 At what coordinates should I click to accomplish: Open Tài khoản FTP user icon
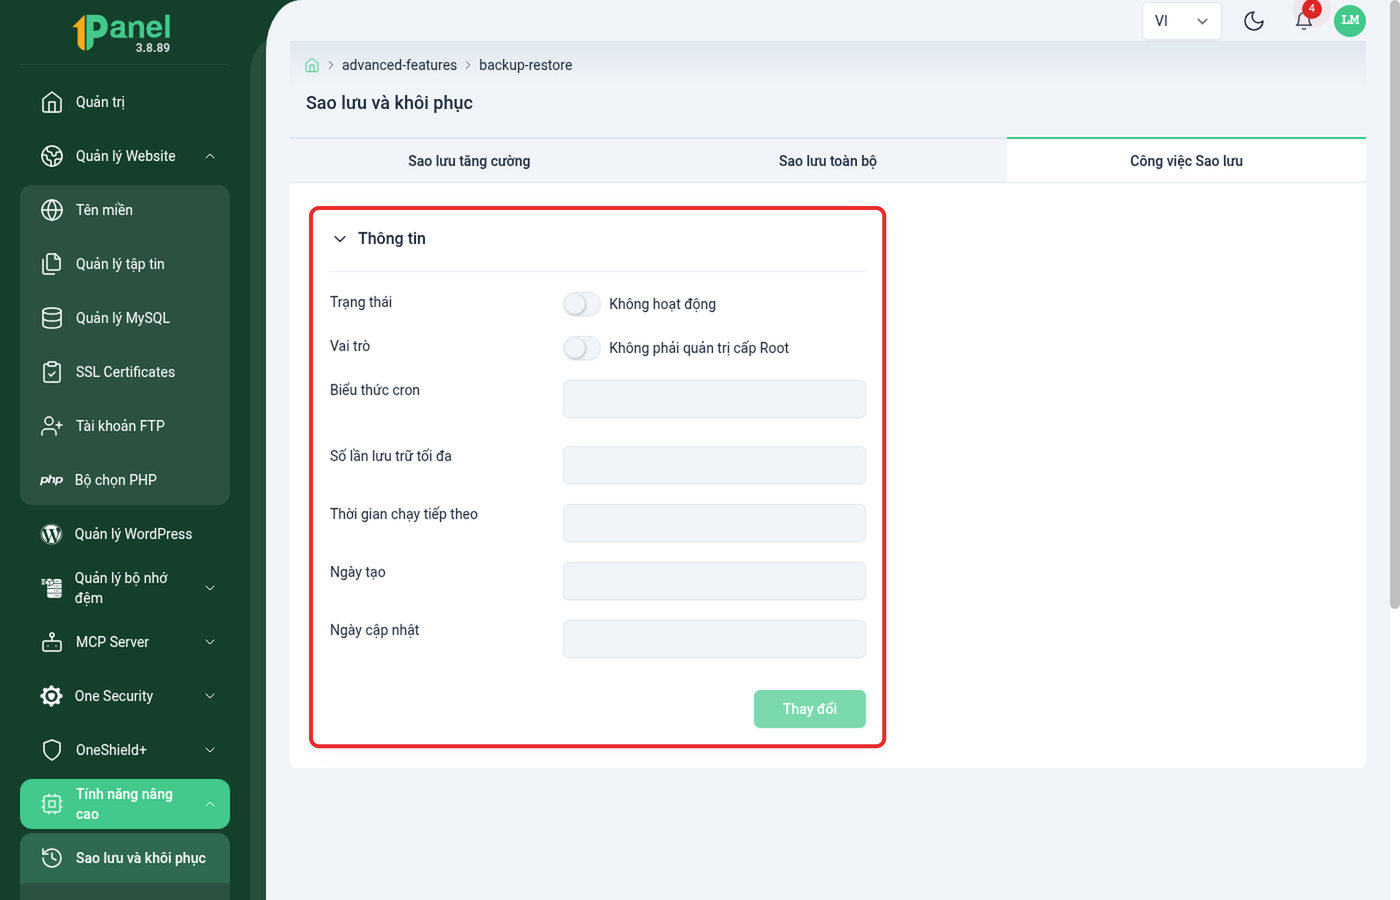tap(52, 426)
